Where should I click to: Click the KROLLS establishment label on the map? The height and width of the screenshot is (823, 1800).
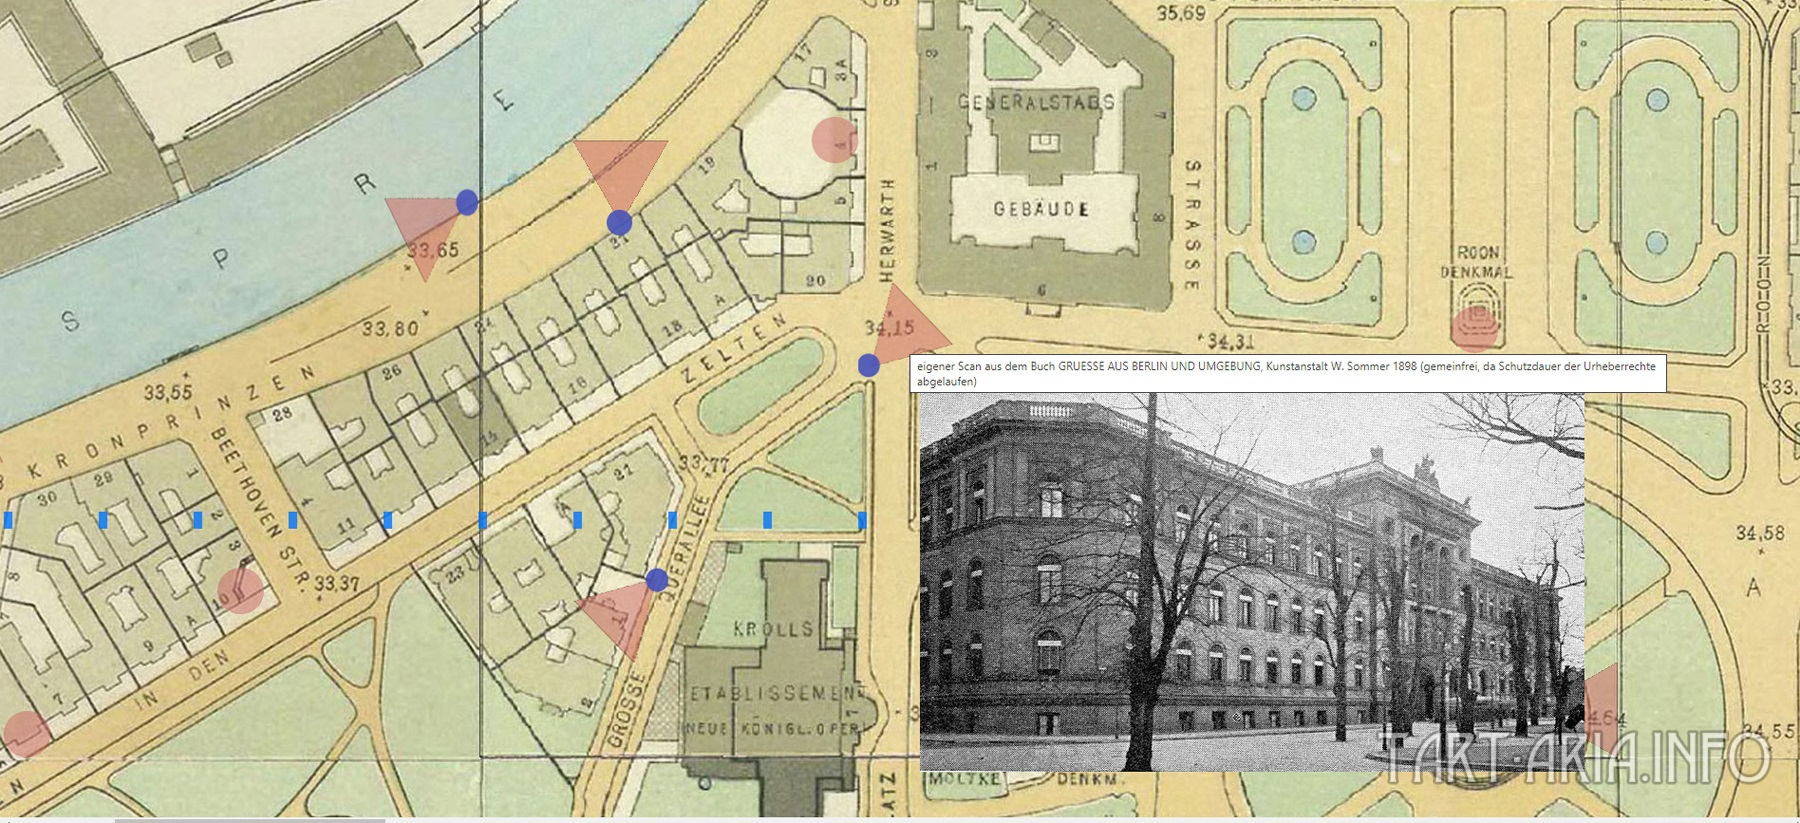point(773,629)
